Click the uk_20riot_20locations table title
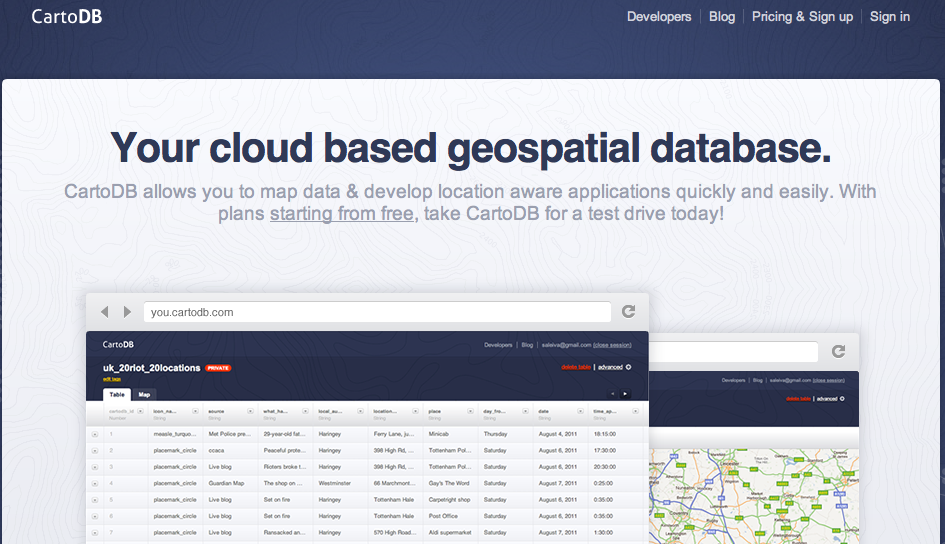The image size is (945, 544). (x=151, y=367)
